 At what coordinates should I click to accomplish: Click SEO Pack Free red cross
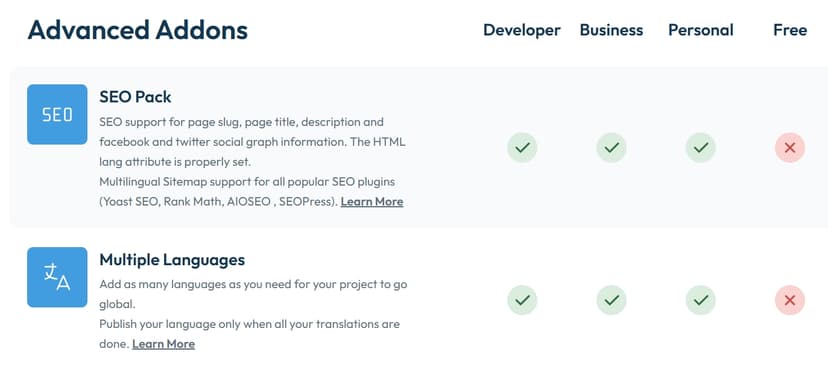click(x=790, y=148)
